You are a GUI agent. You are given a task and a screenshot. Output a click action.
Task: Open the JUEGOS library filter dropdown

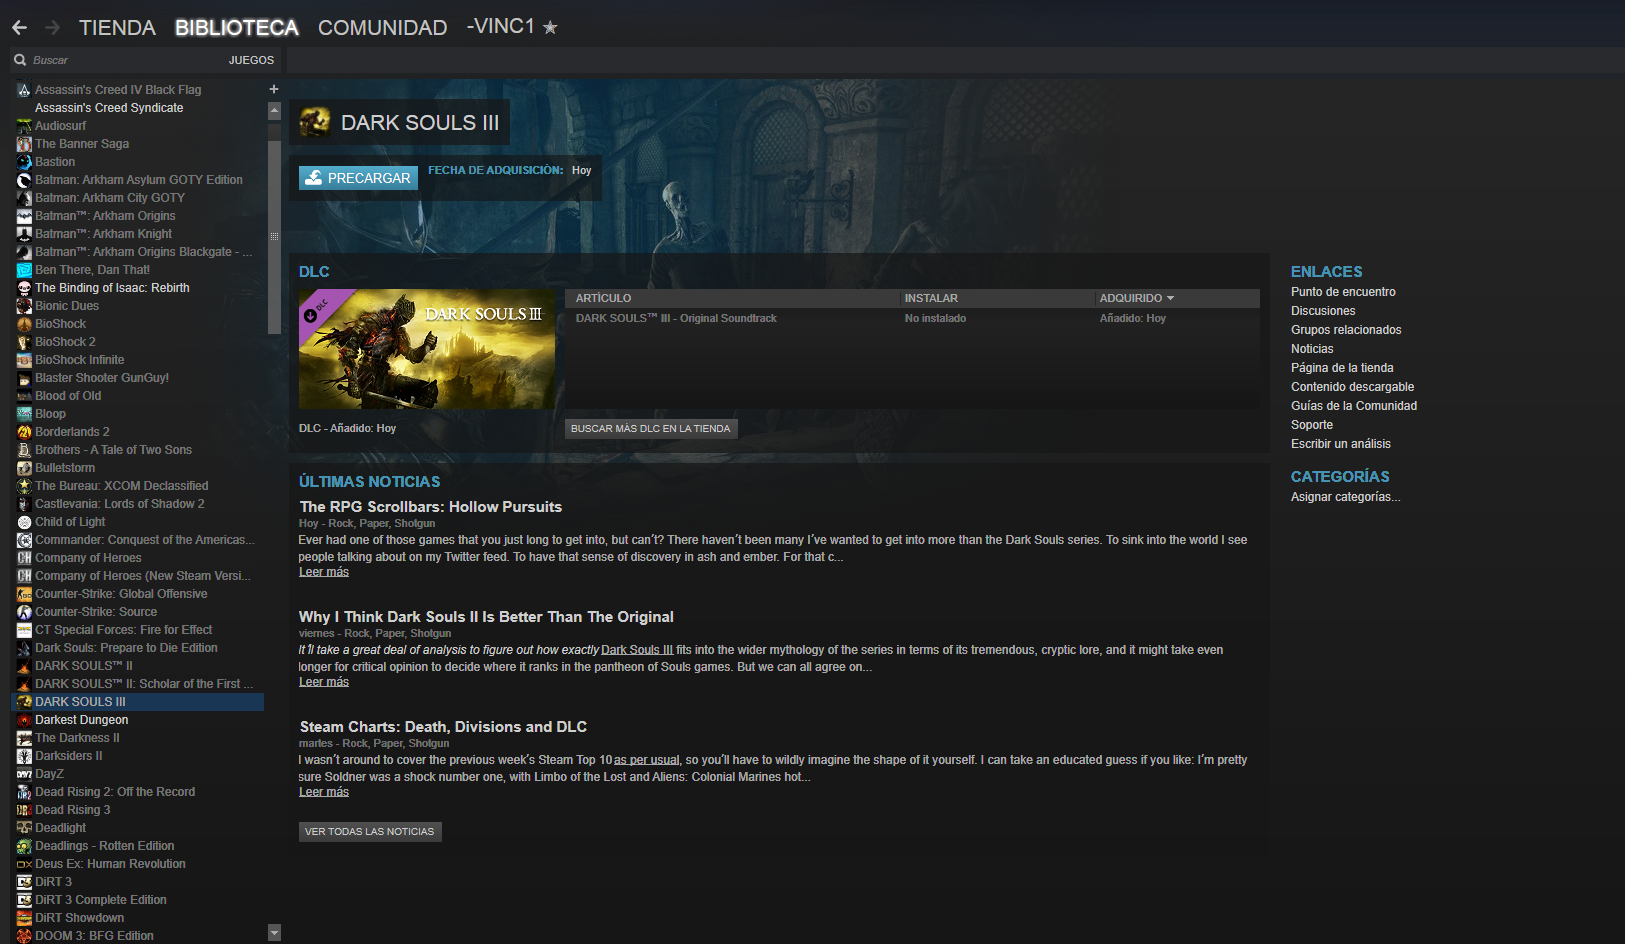click(251, 60)
